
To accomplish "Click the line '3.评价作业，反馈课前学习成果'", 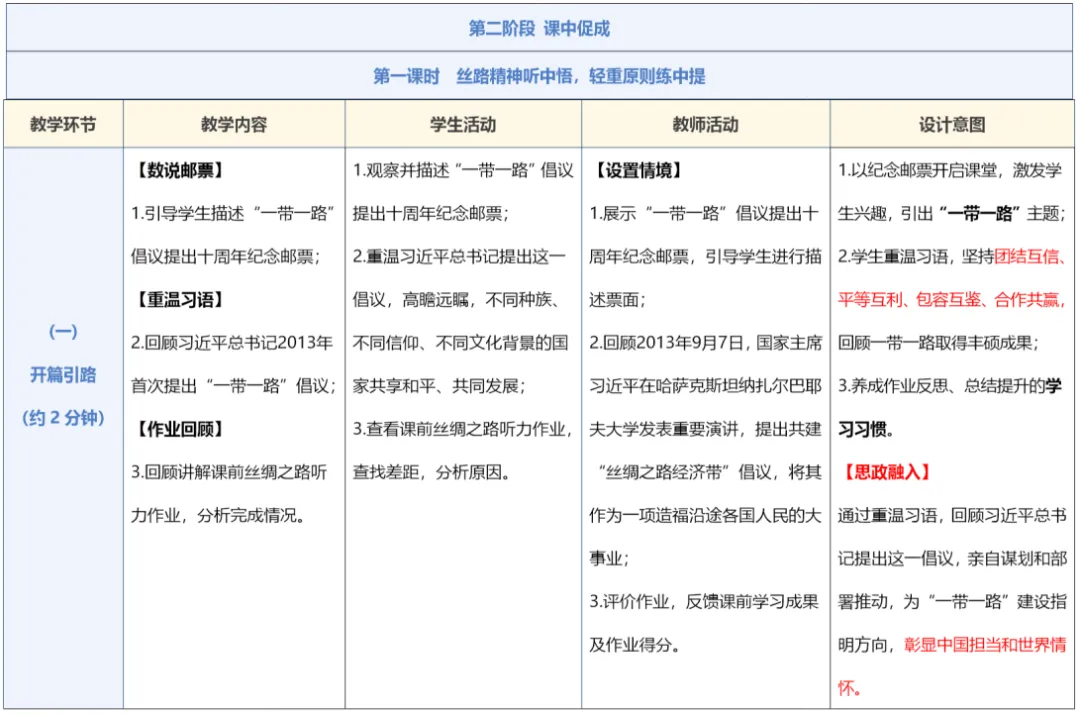I will pyautogui.click(x=703, y=602).
